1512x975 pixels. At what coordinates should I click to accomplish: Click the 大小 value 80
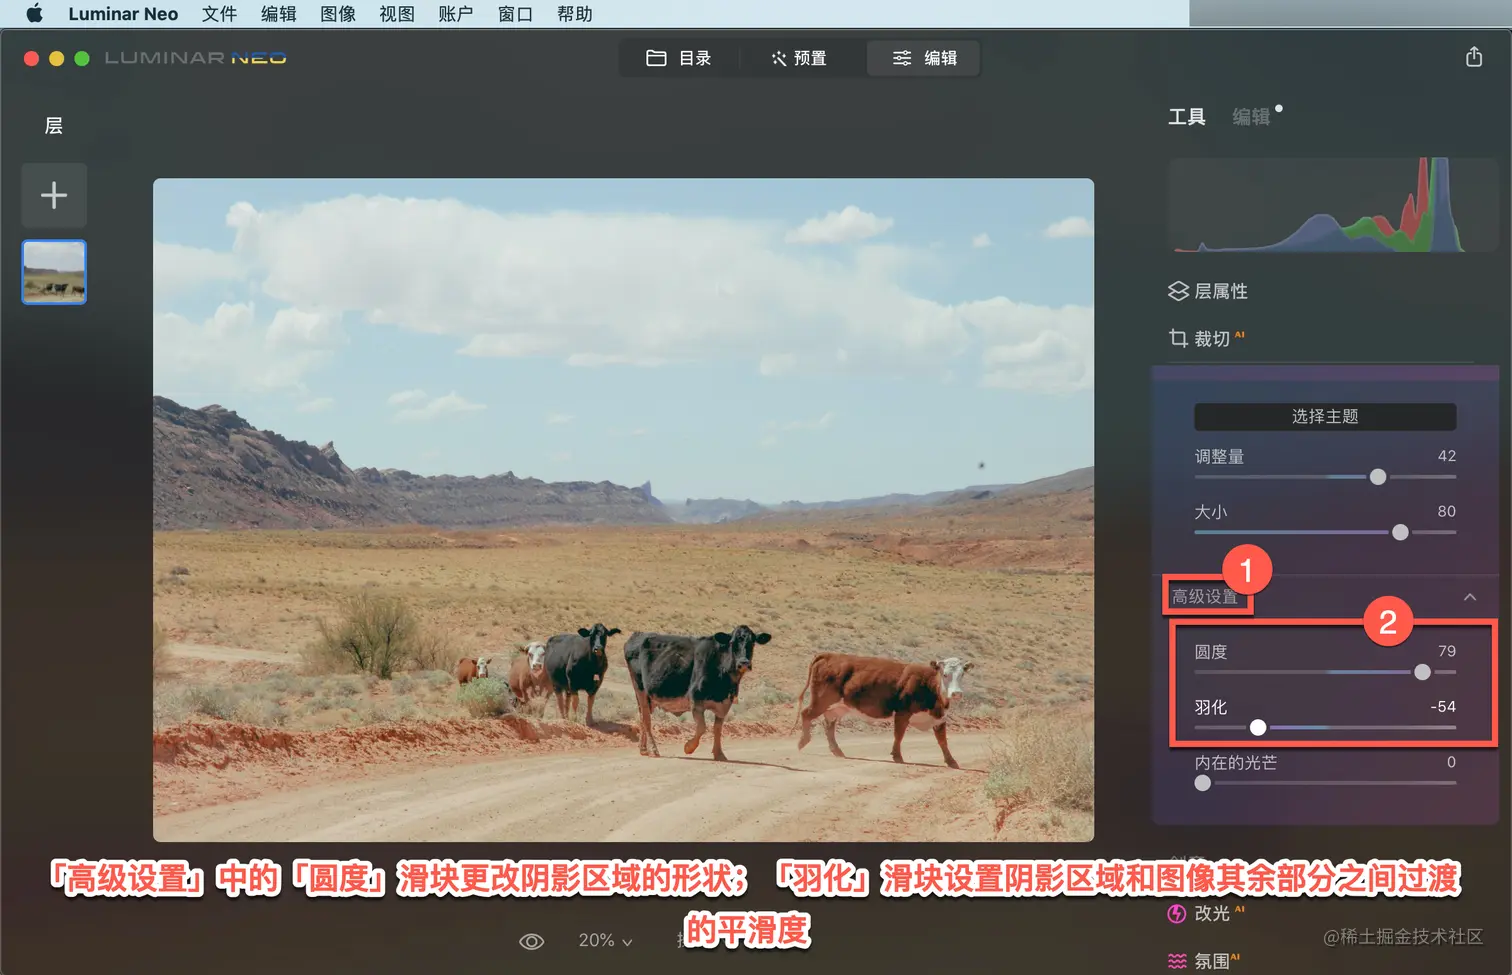click(x=1446, y=511)
